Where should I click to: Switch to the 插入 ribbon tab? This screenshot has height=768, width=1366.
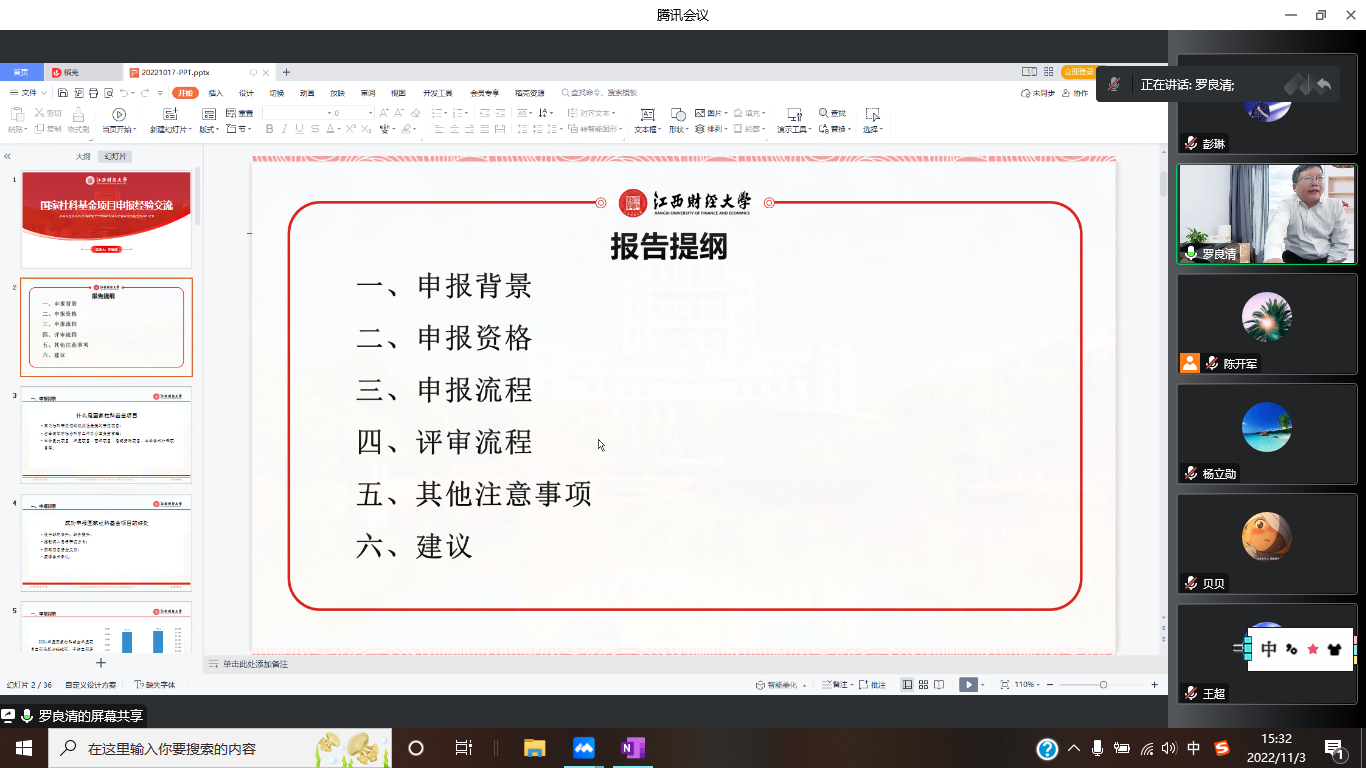point(215,93)
